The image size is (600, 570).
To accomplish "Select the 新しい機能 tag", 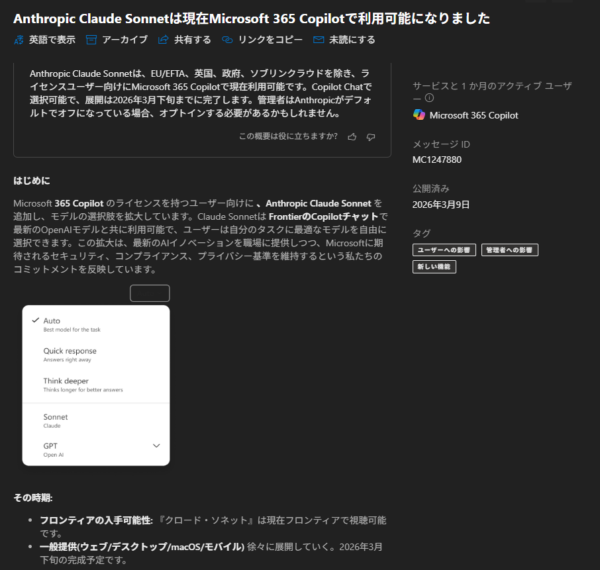I will 434,266.
